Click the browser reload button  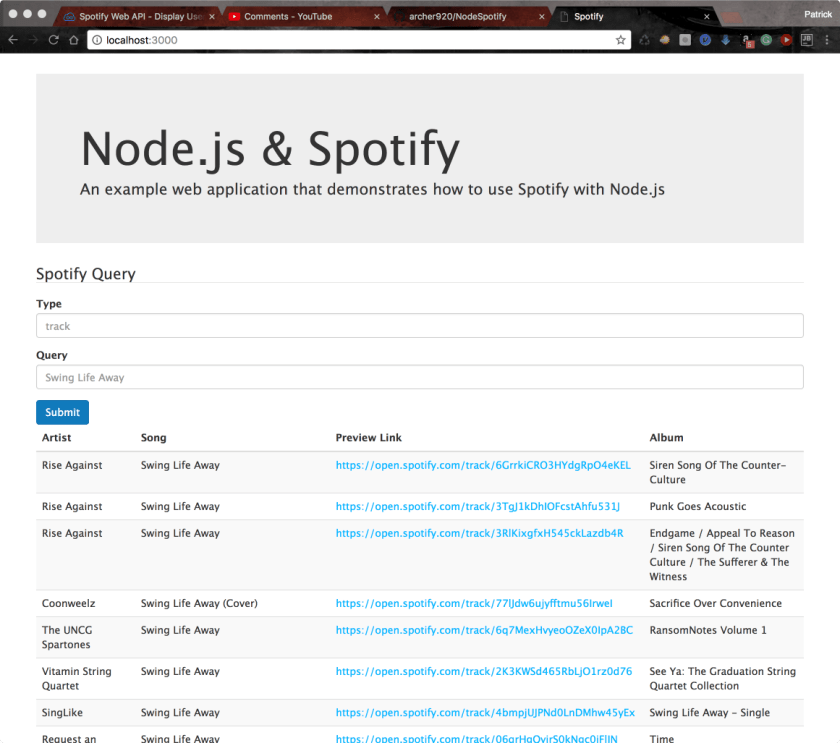pos(54,40)
